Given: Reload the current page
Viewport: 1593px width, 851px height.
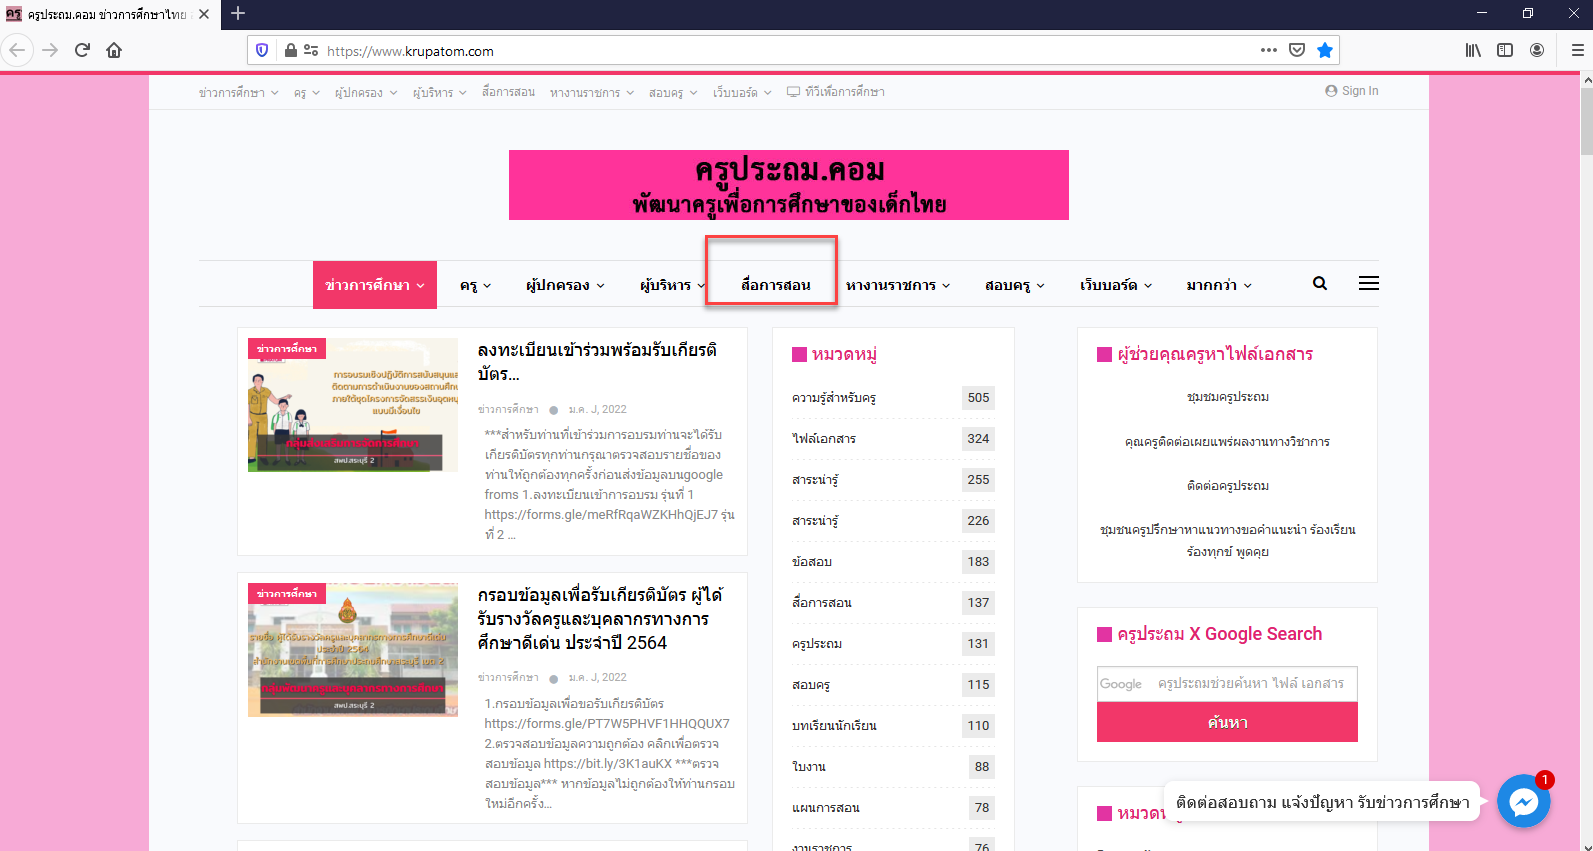Looking at the screenshot, I should pyautogui.click(x=82, y=50).
